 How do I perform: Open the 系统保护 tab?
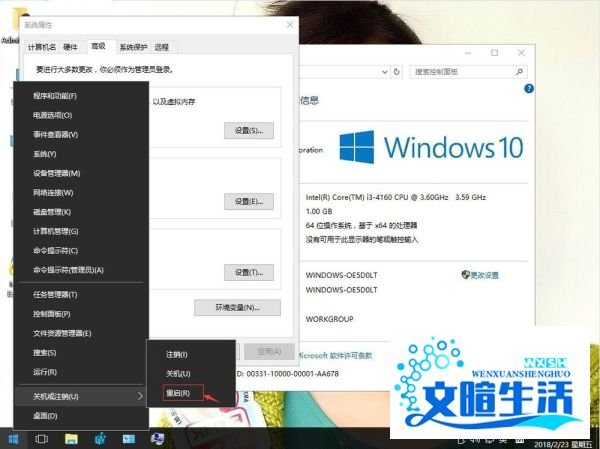pos(133,47)
